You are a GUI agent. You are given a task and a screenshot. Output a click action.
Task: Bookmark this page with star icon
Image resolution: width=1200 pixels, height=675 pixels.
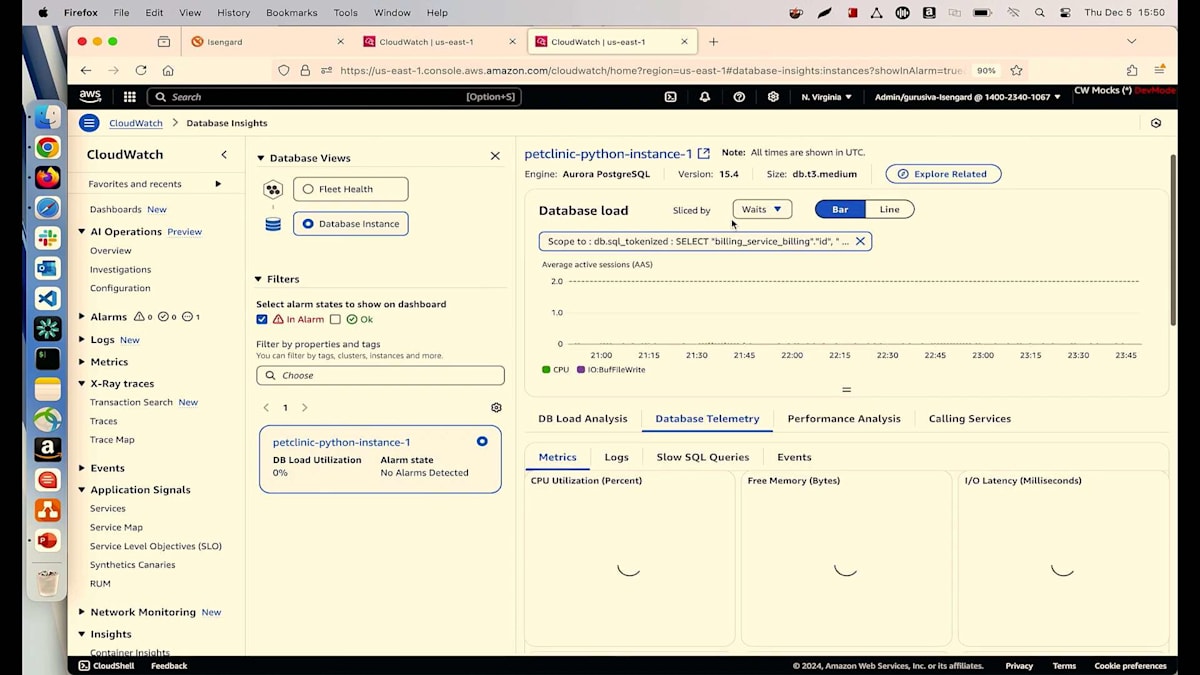pos(1017,70)
